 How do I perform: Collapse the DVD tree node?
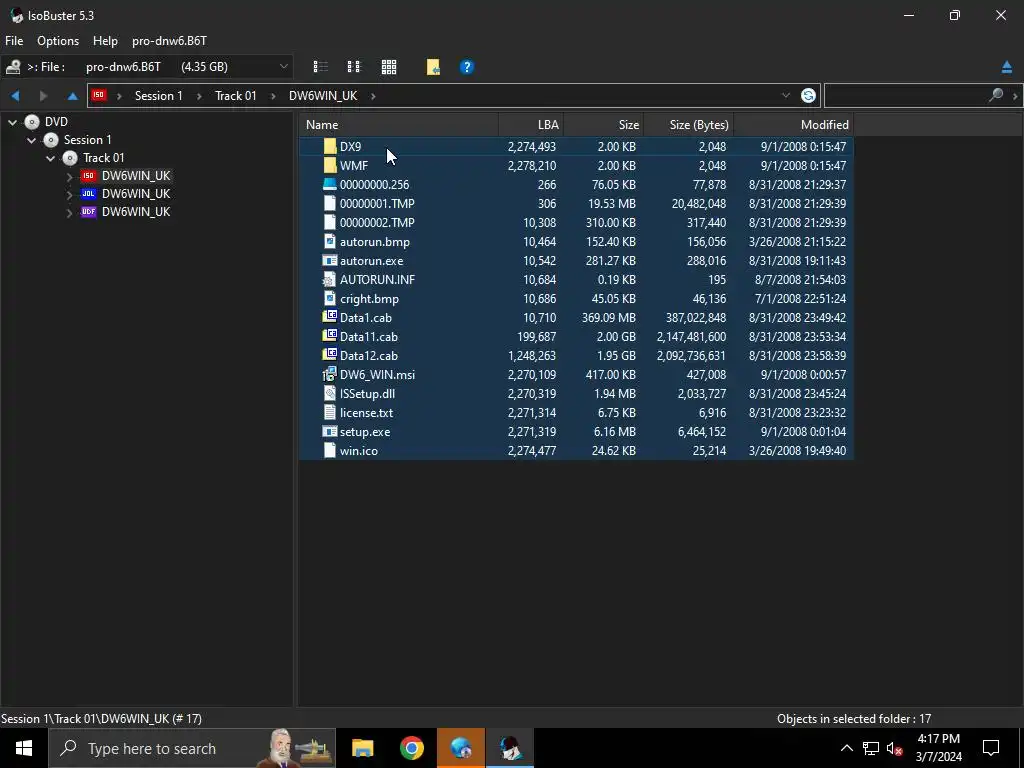point(12,122)
